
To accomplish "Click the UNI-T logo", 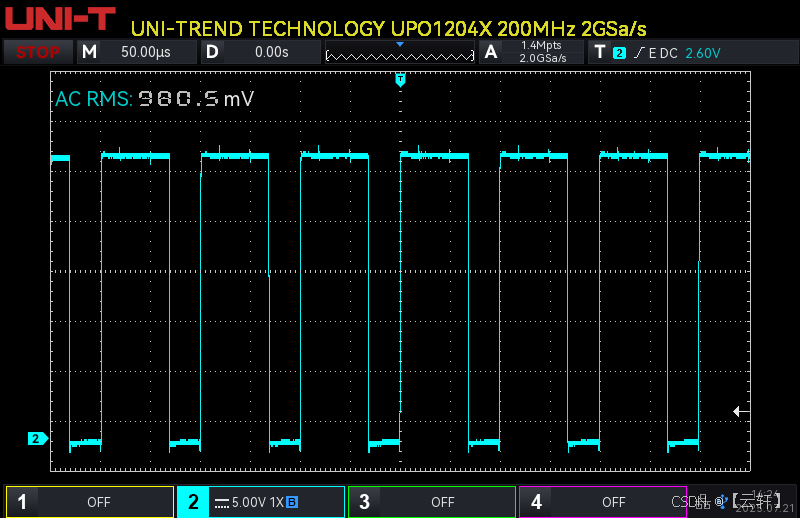I will (x=60, y=18).
